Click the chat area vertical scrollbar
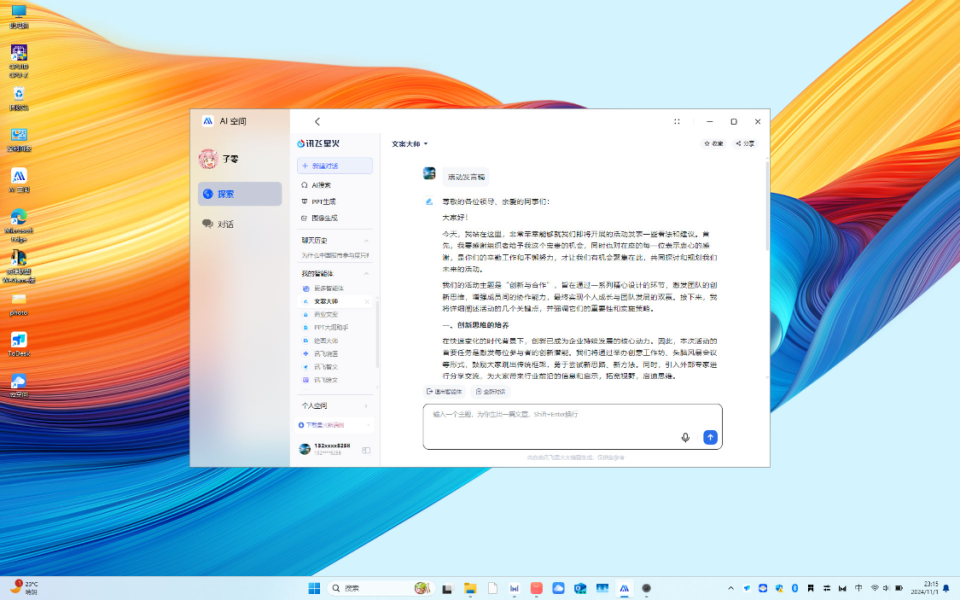 point(767,205)
